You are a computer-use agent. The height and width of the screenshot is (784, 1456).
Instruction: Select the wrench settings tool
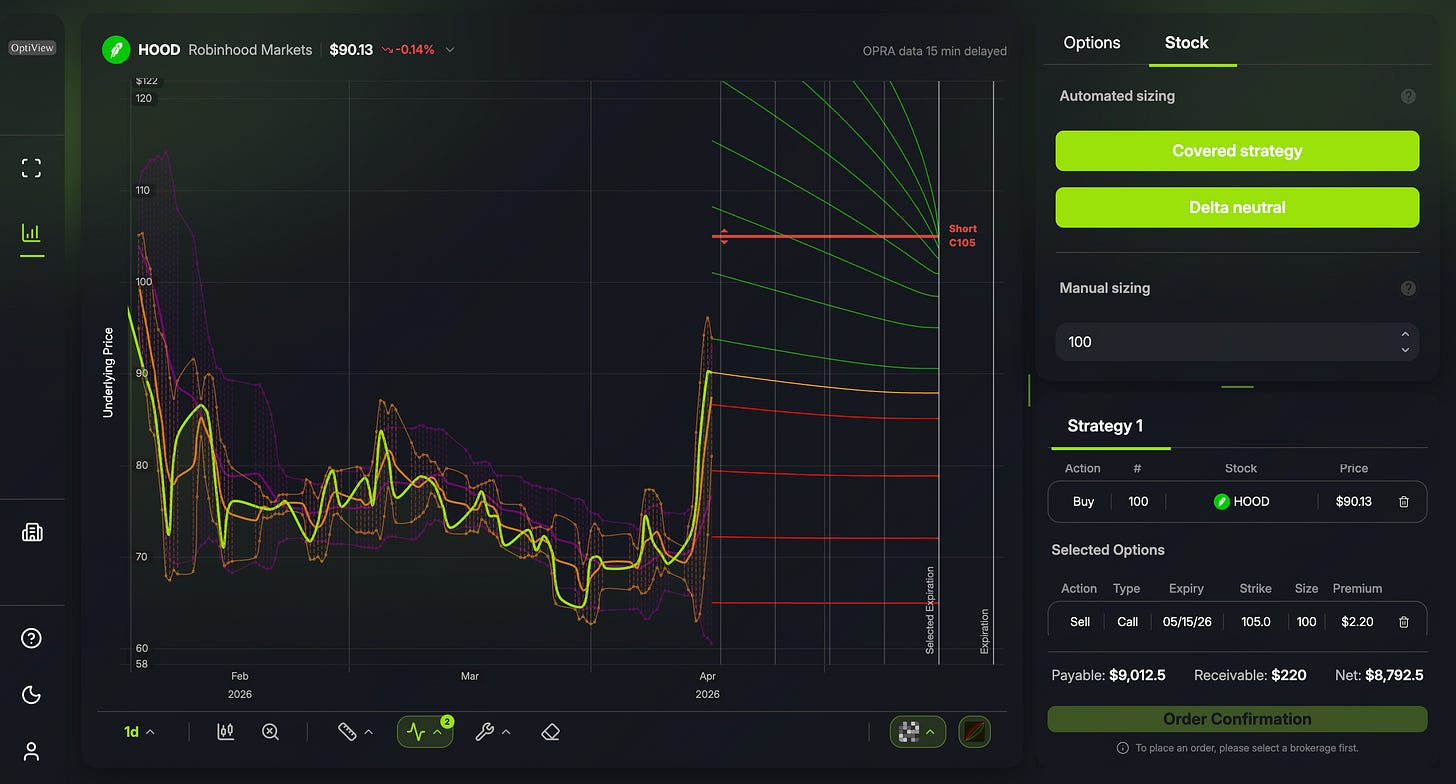(x=484, y=732)
